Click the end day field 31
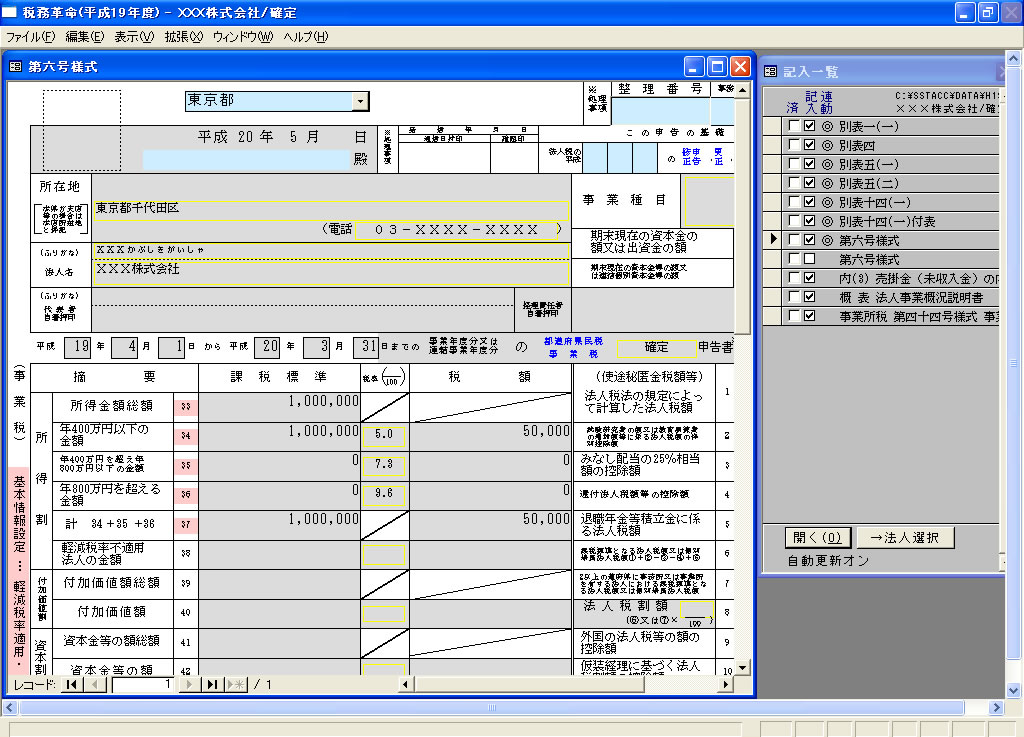The height and width of the screenshot is (737, 1024). [x=366, y=347]
